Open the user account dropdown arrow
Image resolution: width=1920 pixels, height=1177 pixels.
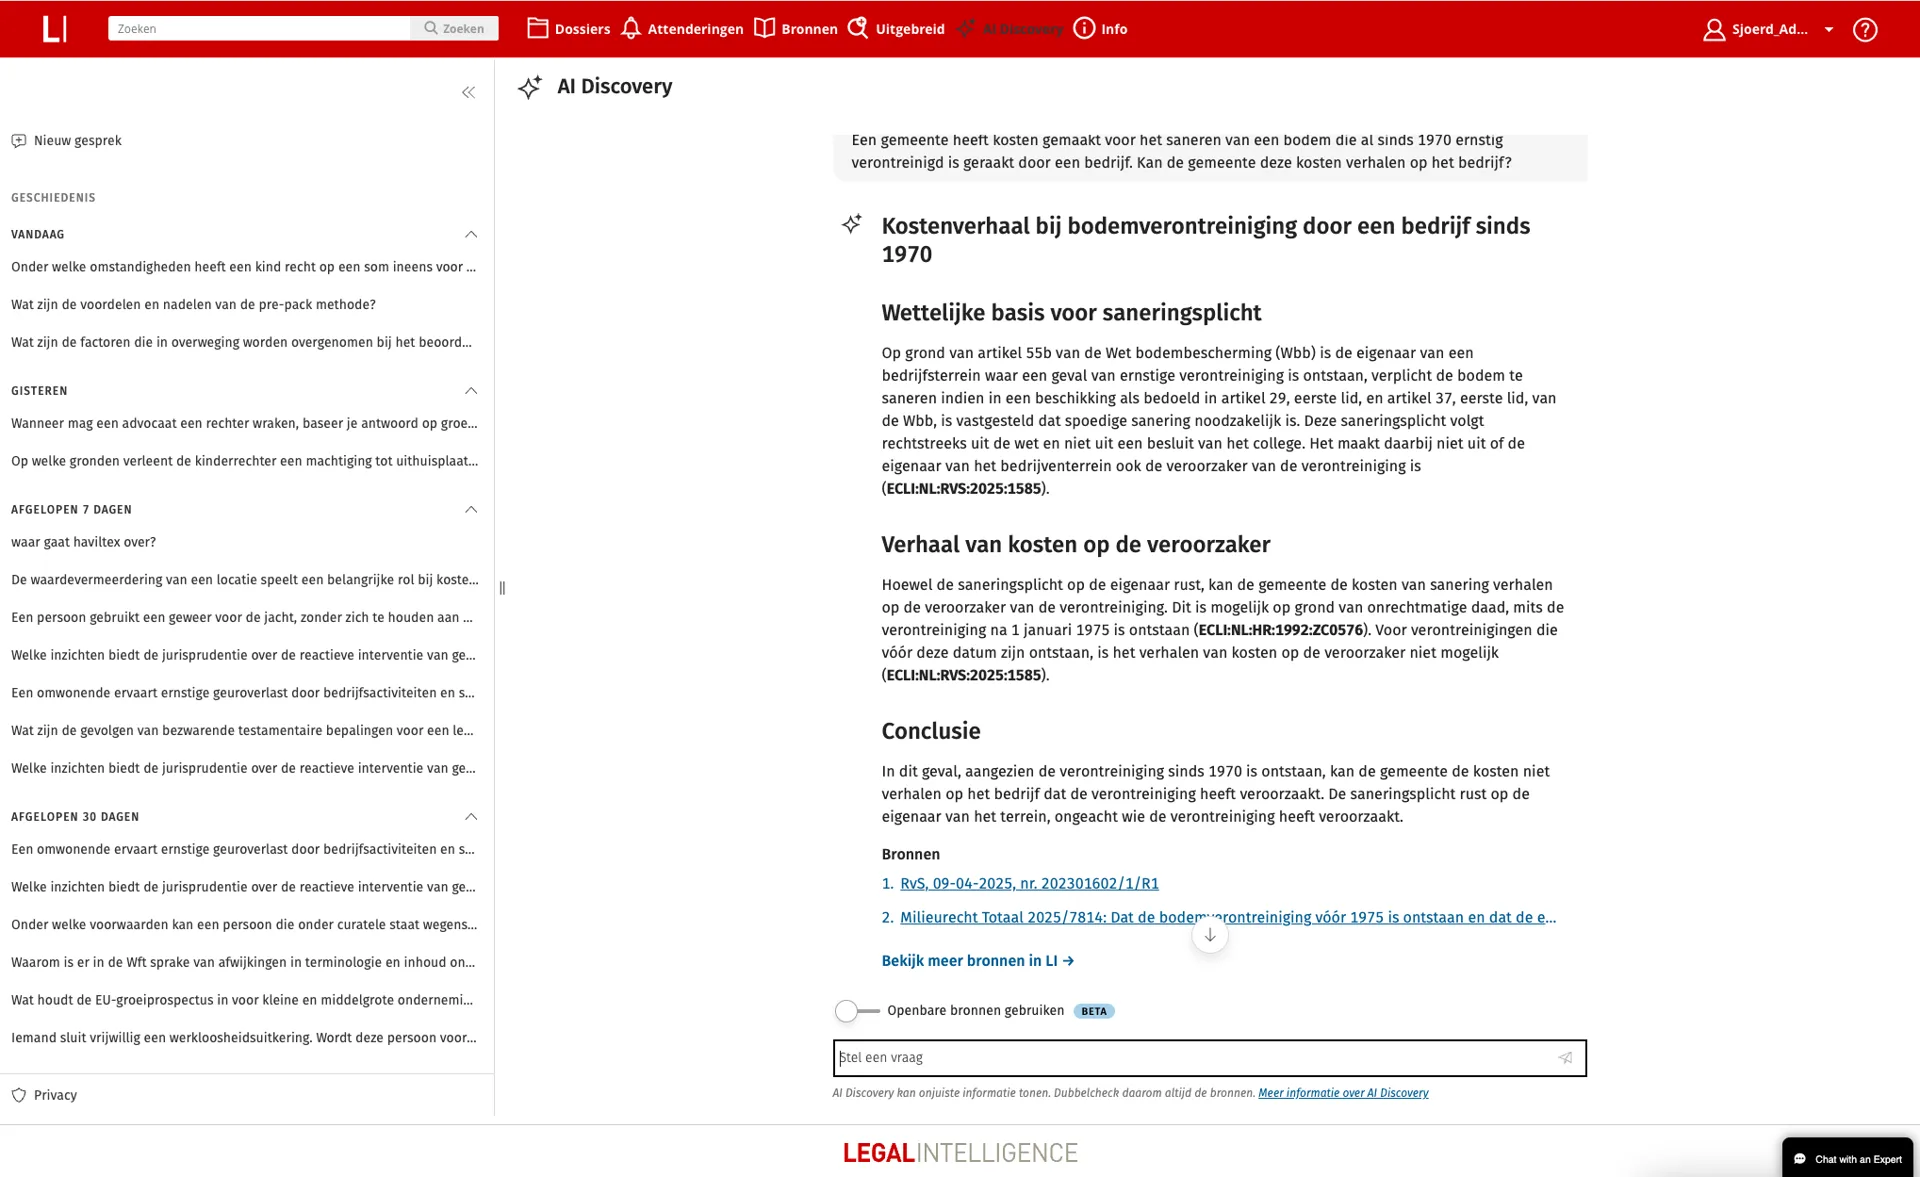click(x=1829, y=29)
